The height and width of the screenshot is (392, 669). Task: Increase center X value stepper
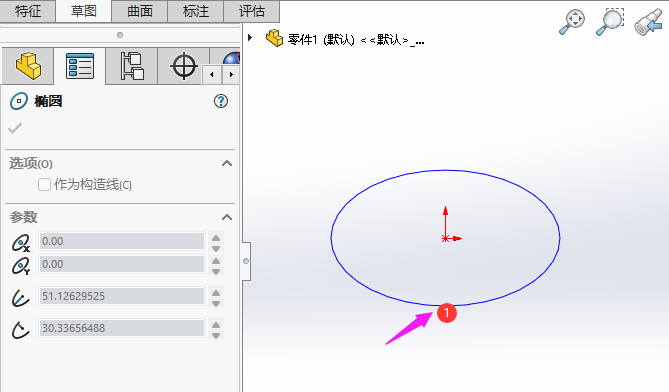[216, 238]
